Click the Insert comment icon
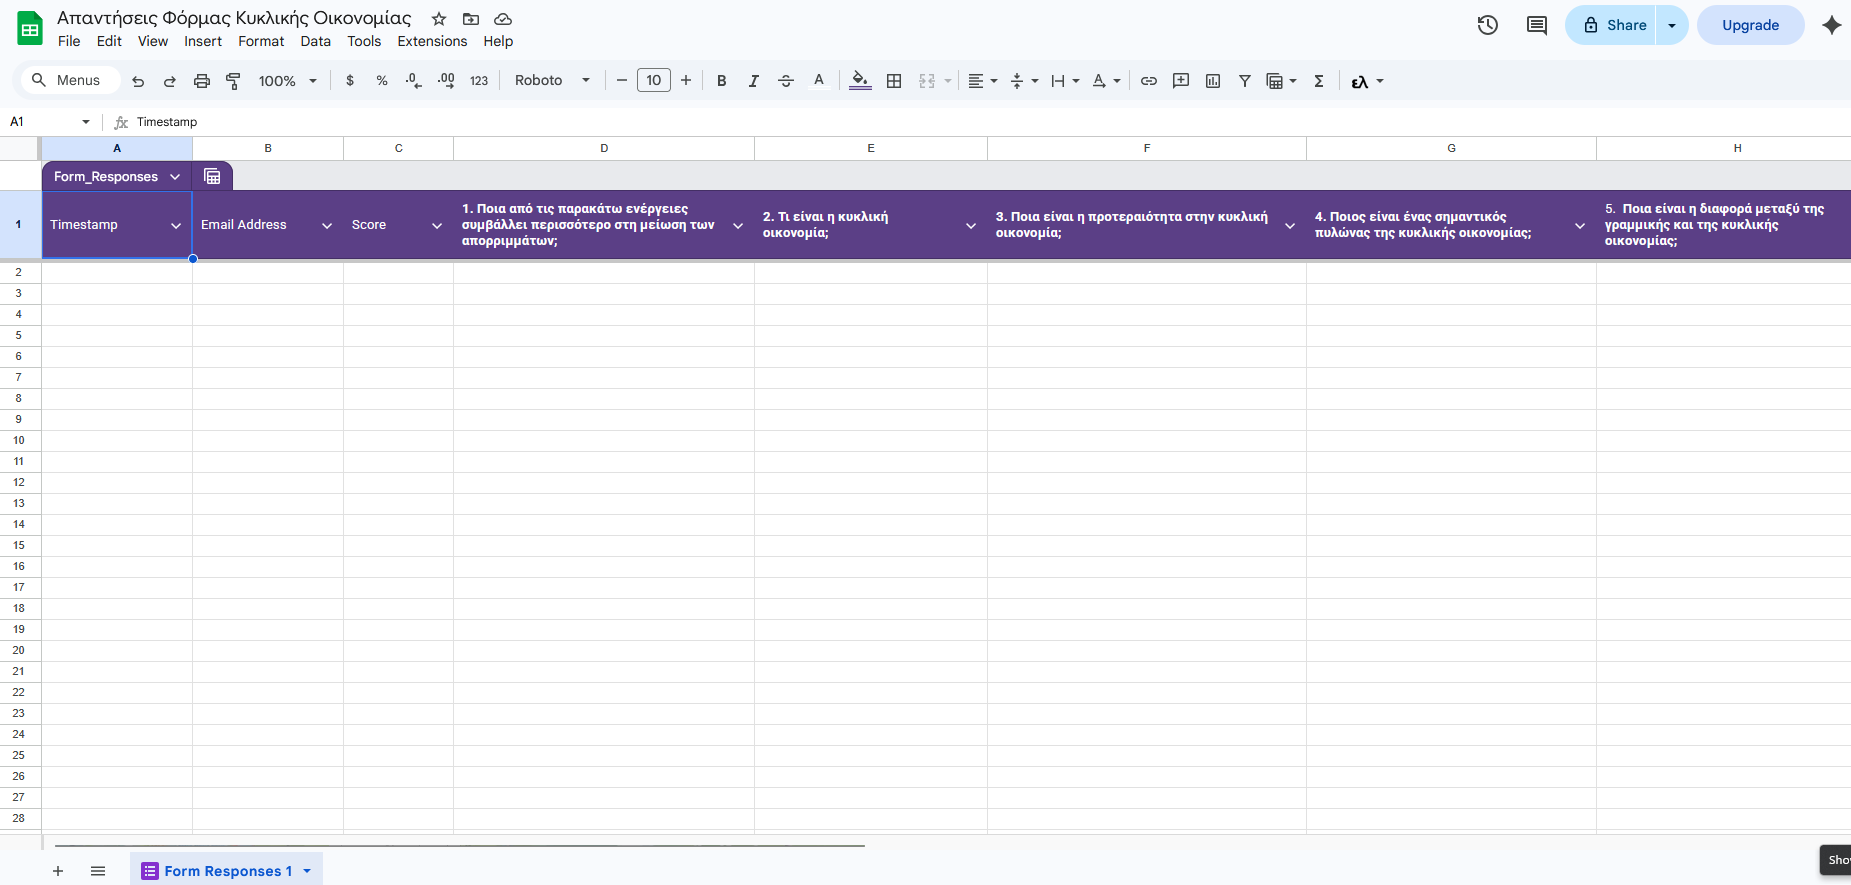 click(1181, 81)
